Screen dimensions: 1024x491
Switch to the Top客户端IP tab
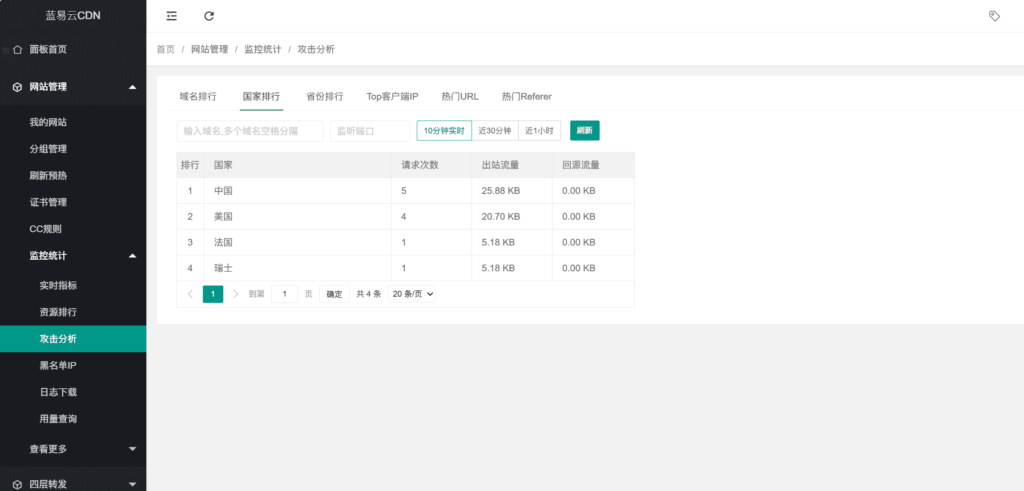[x=392, y=97]
